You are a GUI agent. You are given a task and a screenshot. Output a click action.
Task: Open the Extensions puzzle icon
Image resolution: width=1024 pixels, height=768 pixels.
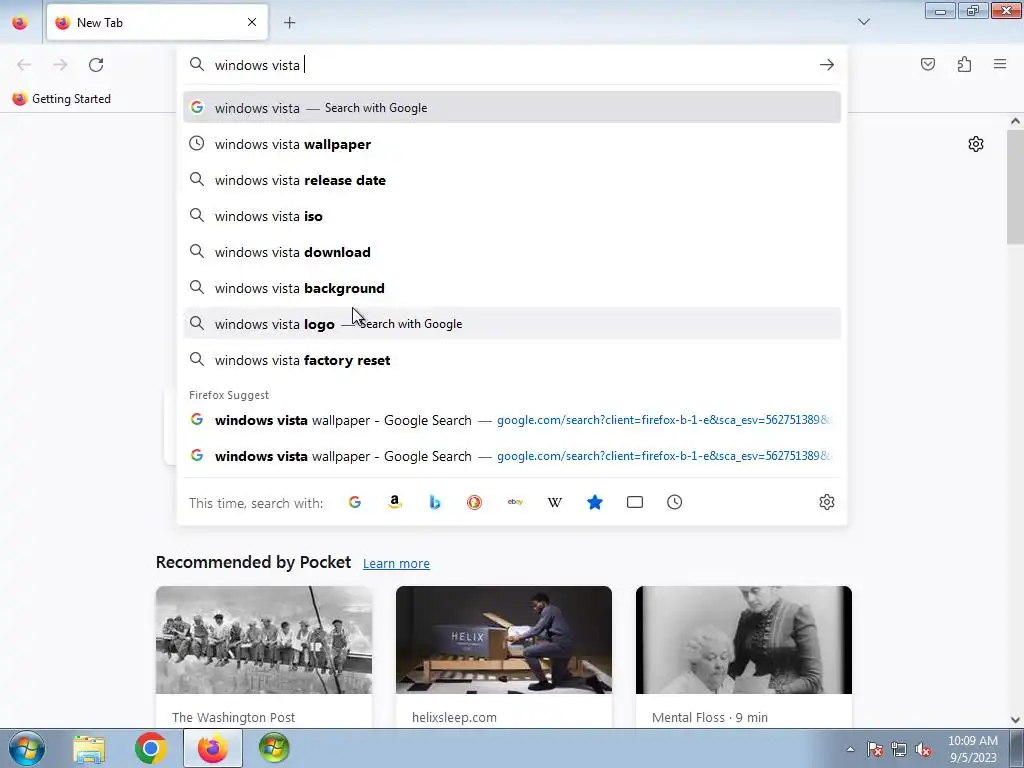click(964, 64)
